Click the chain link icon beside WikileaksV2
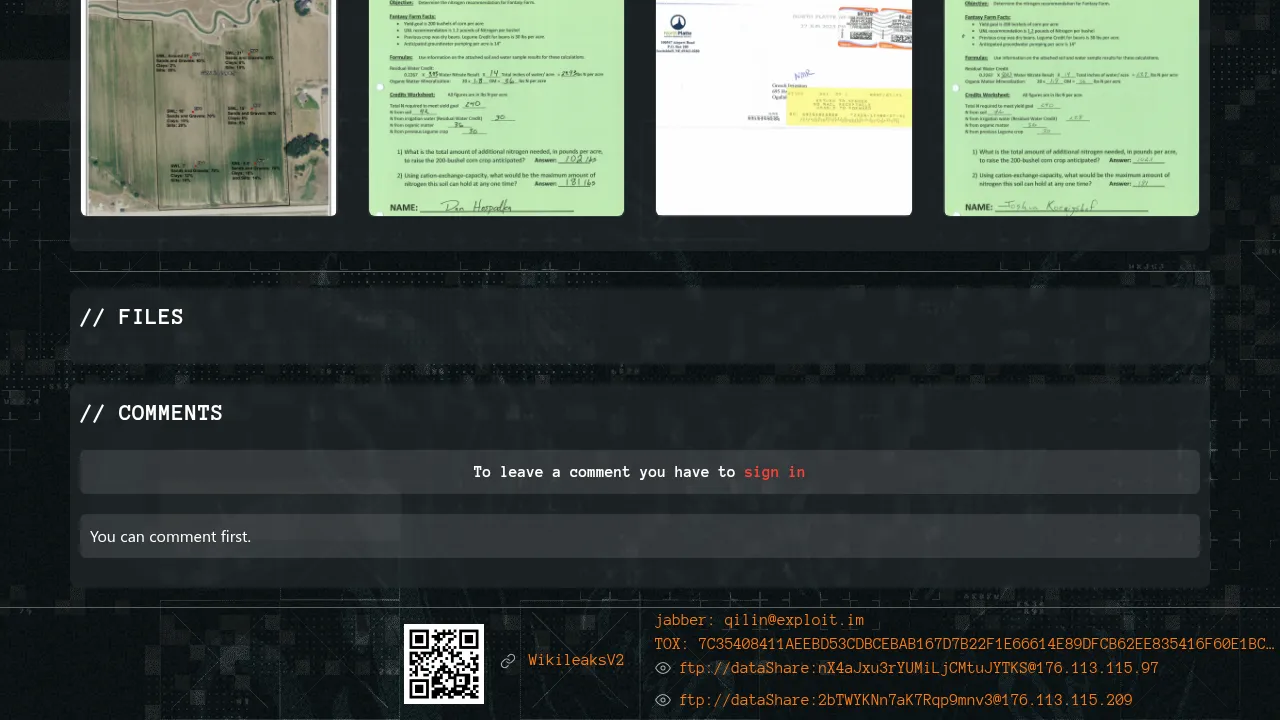1280x720 pixels. (508, 661)
